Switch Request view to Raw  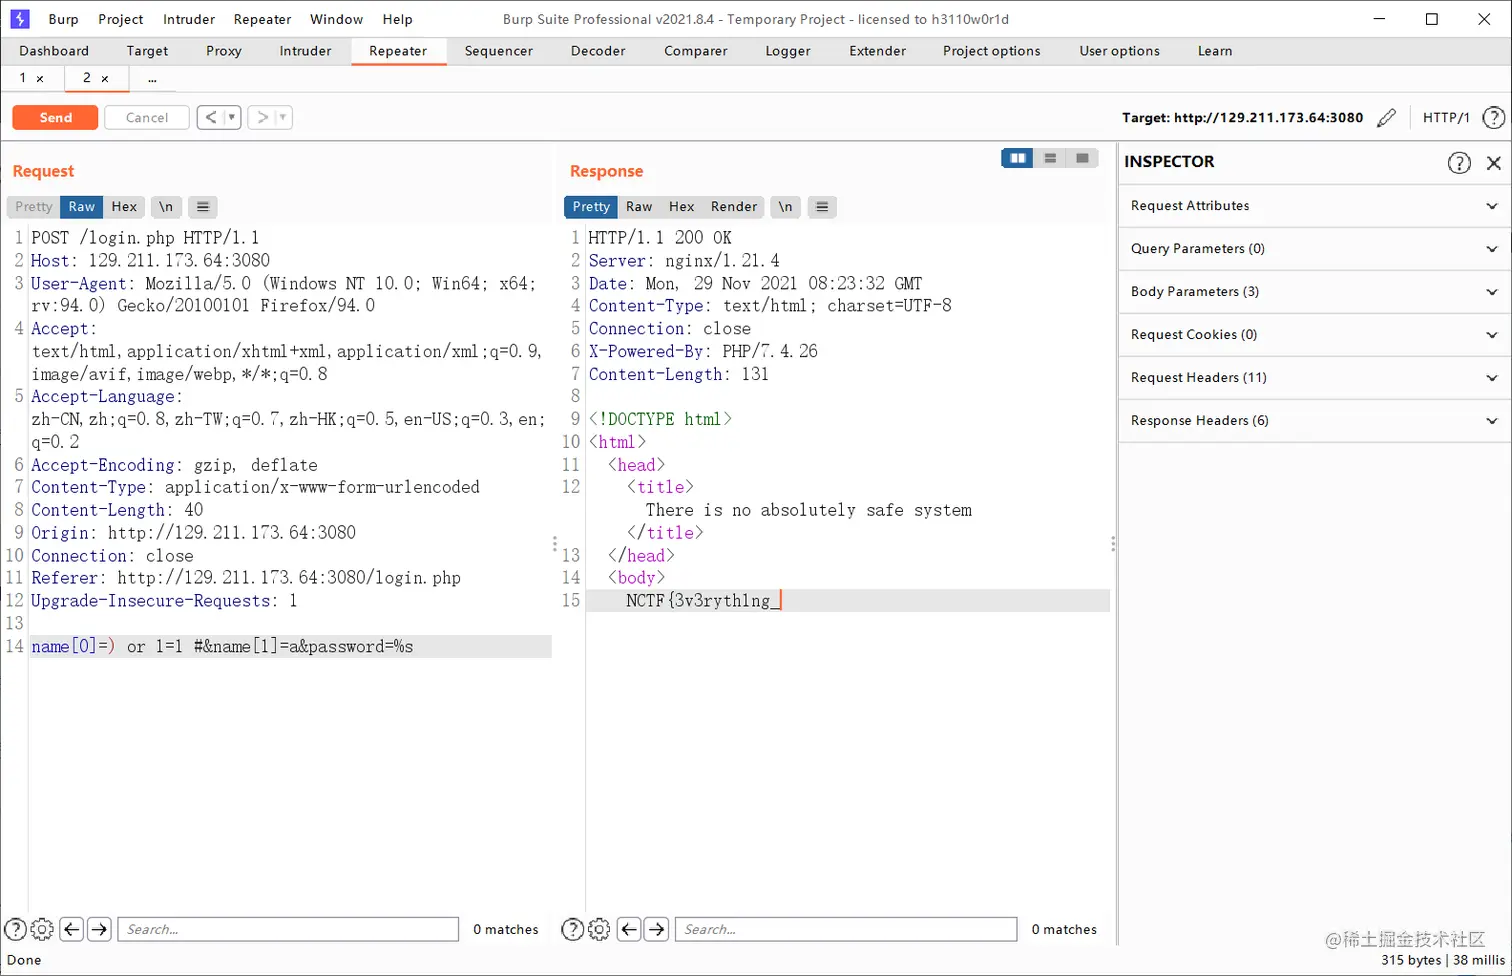82,207
